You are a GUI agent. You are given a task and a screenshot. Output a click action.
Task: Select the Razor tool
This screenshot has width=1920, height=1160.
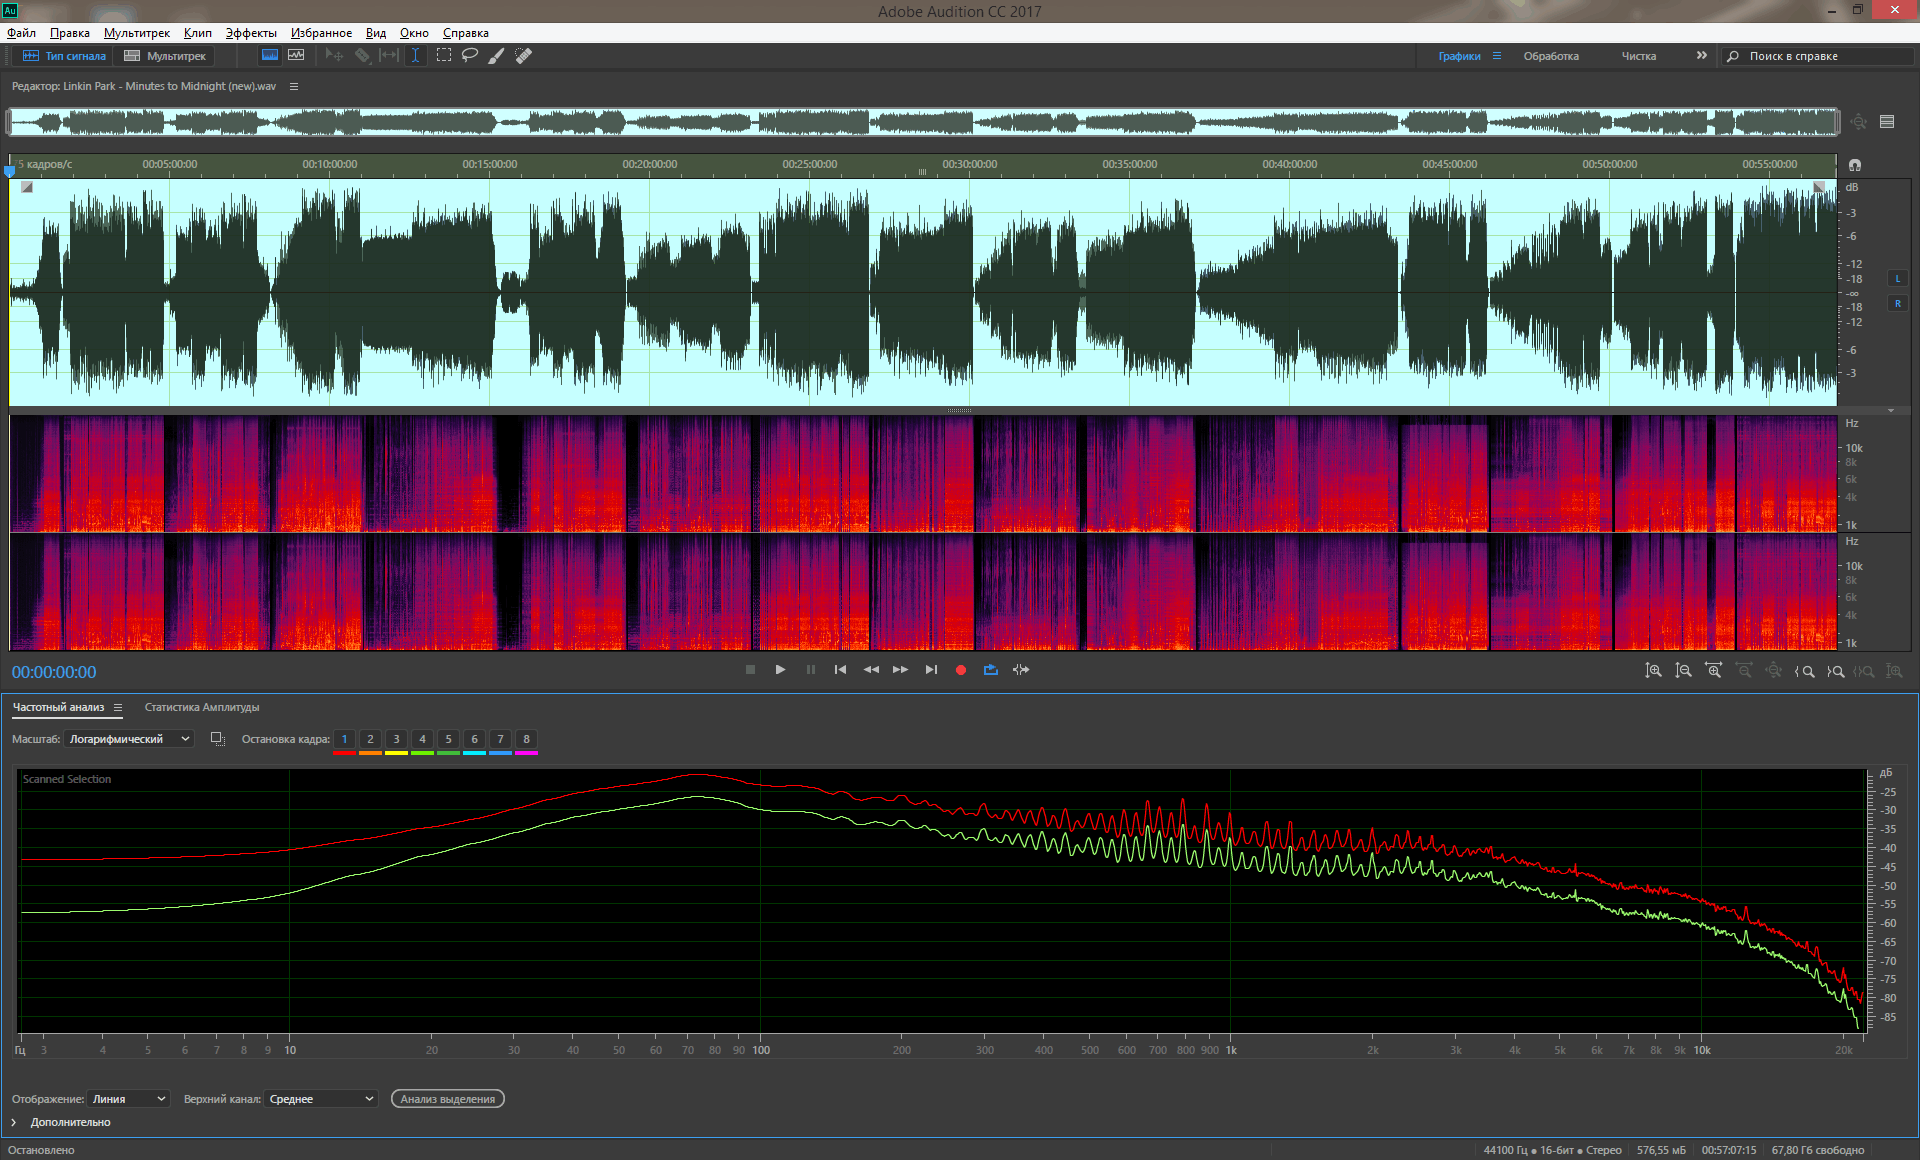coord(362,55)
